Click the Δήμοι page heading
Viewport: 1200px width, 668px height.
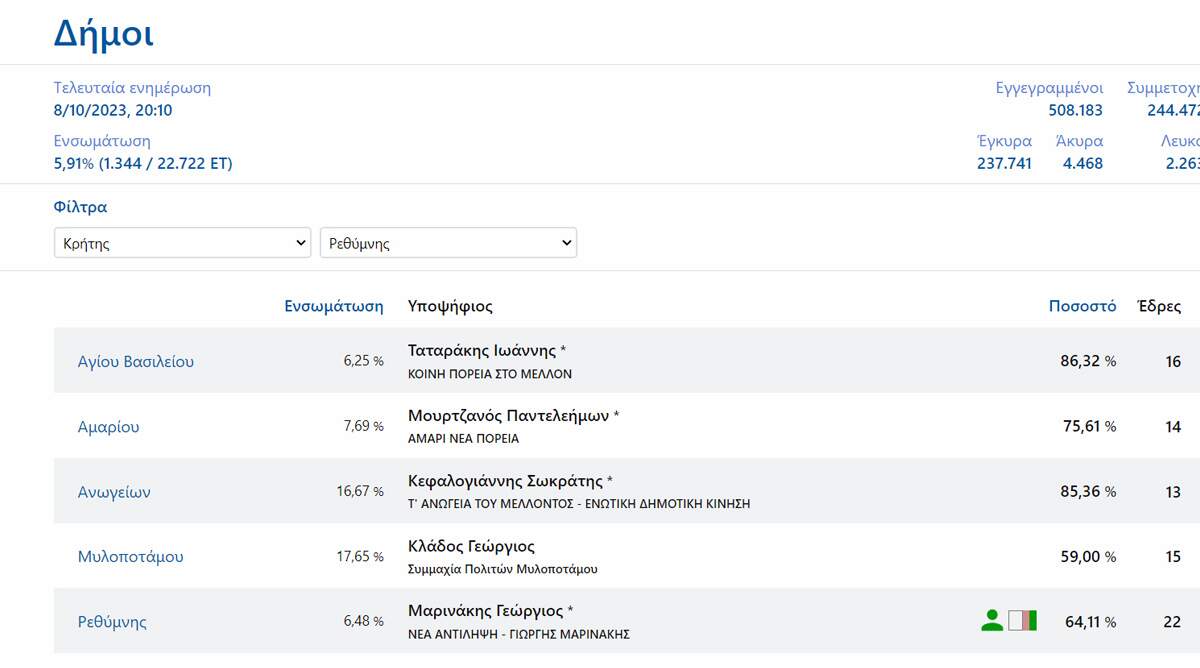(x=103, y=35)
